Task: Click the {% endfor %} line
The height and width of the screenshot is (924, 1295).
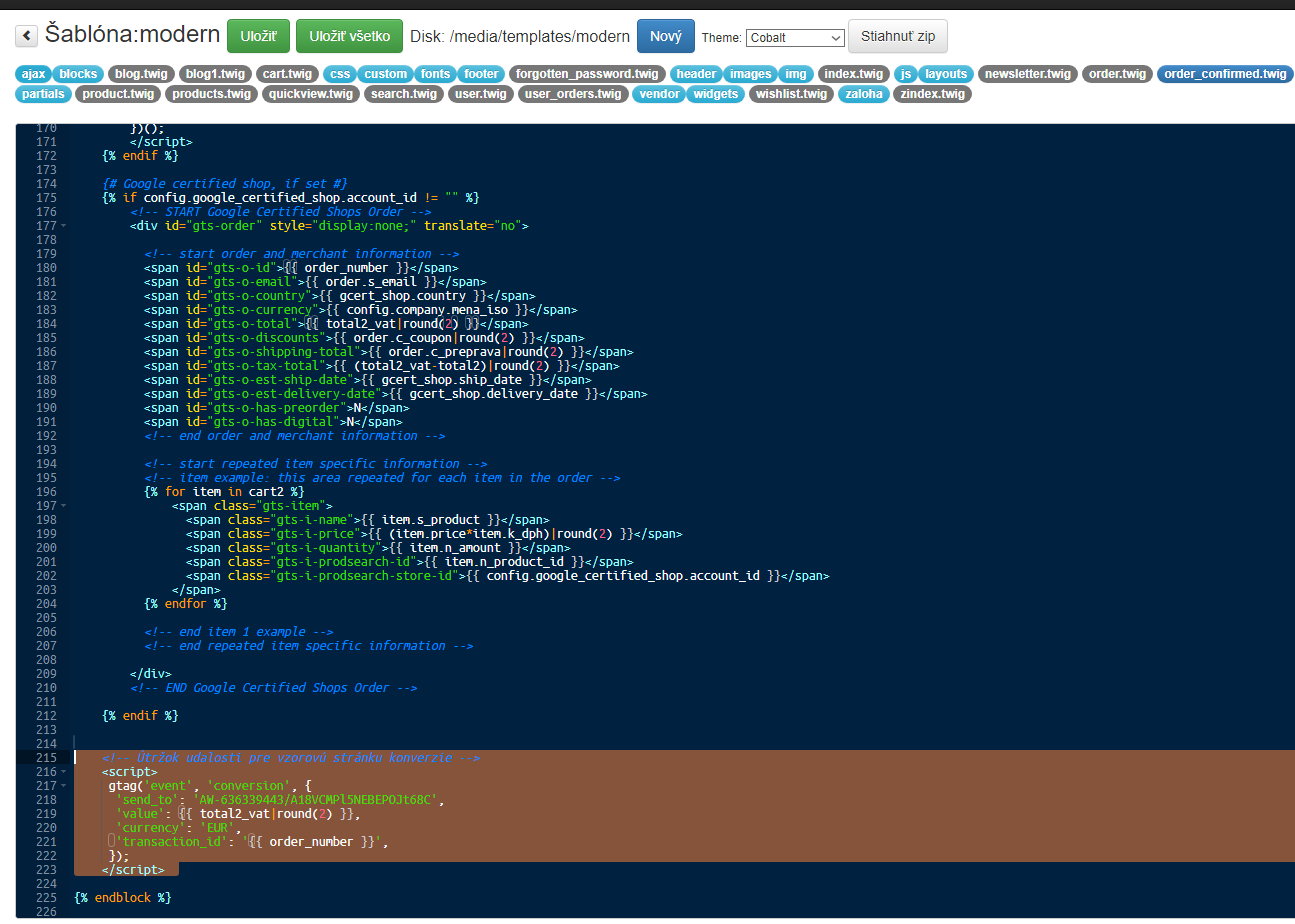Action: tap(186, 604)
